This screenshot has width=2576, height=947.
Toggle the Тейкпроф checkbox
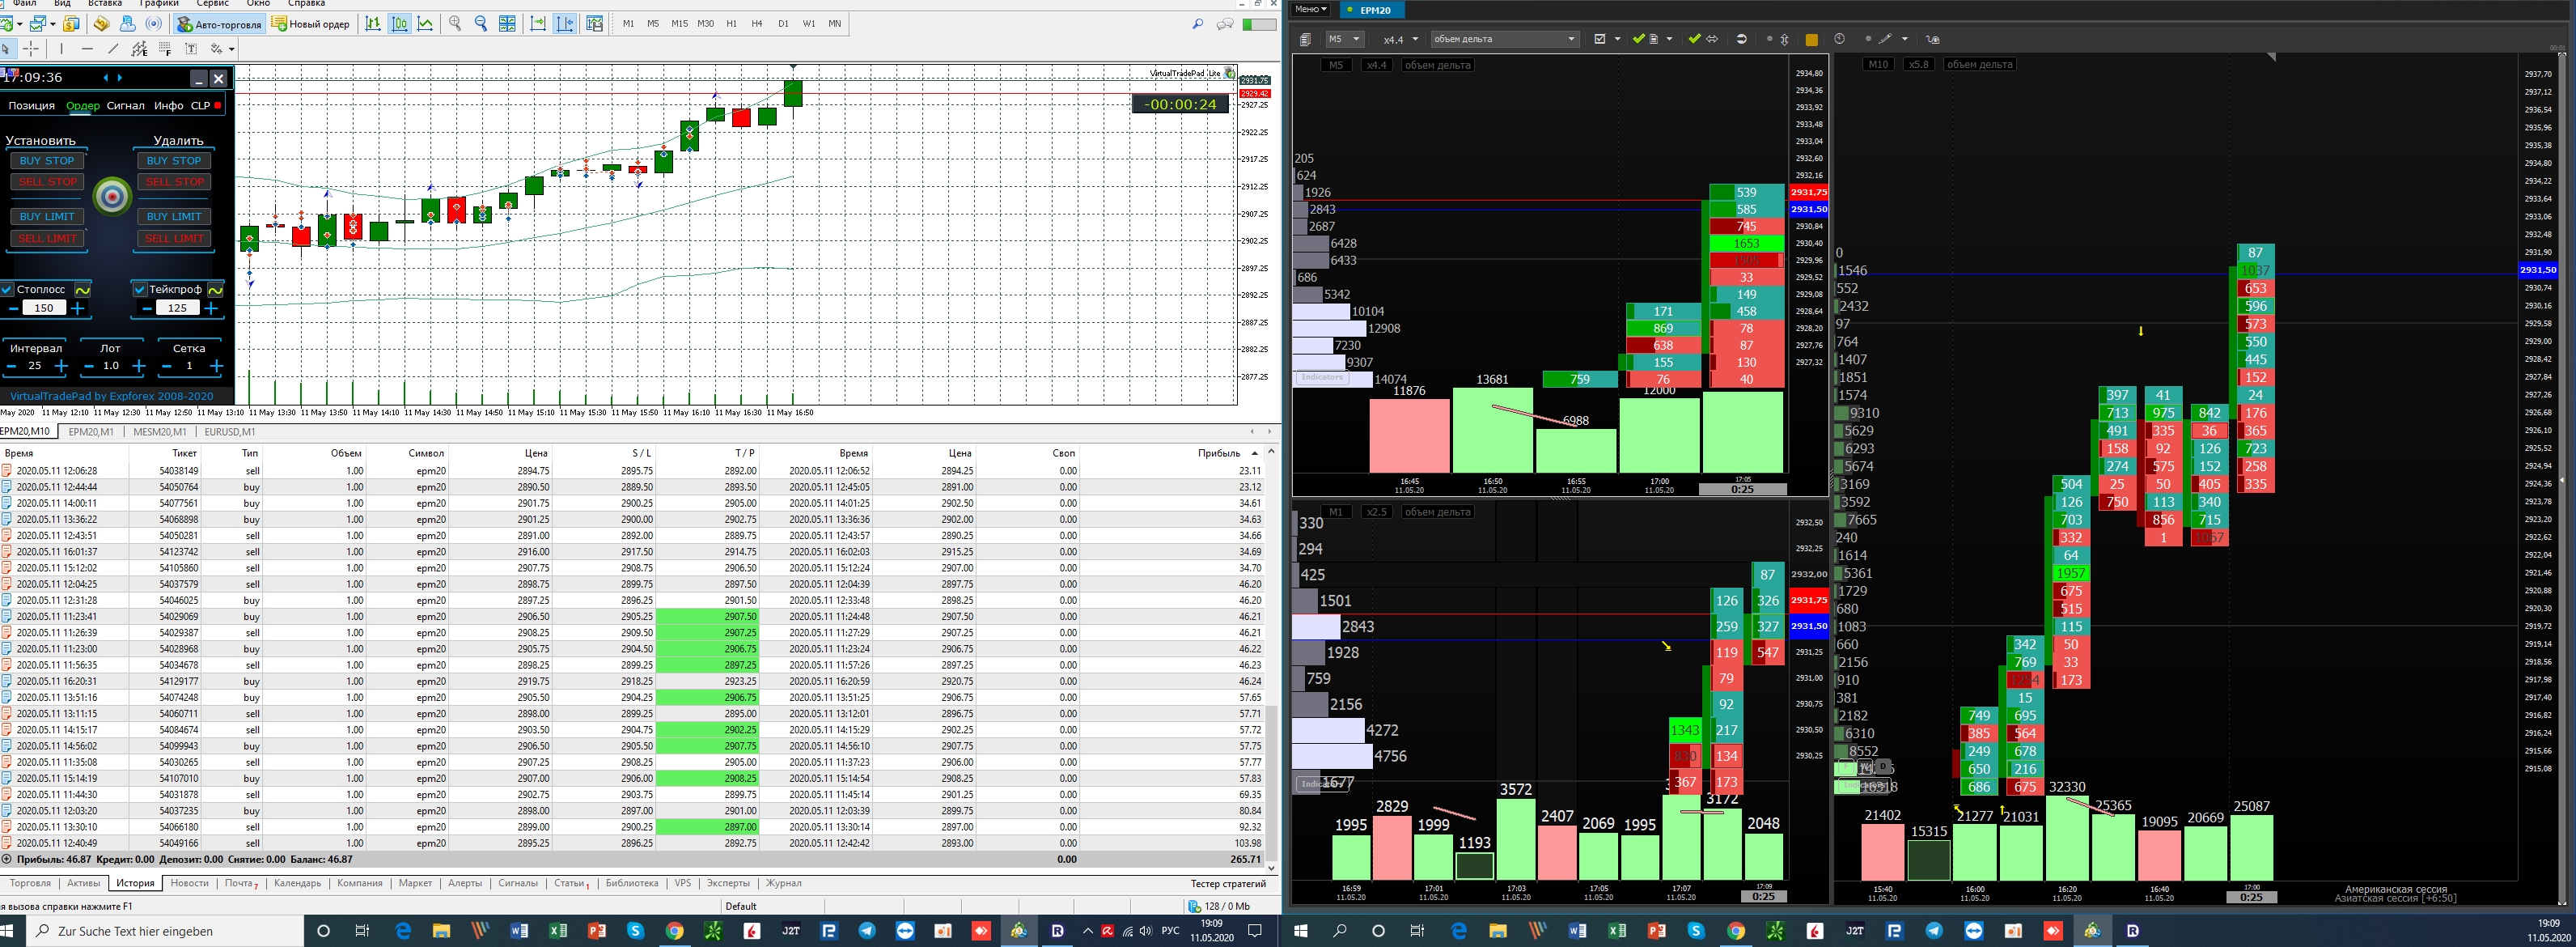coord(140,289)
